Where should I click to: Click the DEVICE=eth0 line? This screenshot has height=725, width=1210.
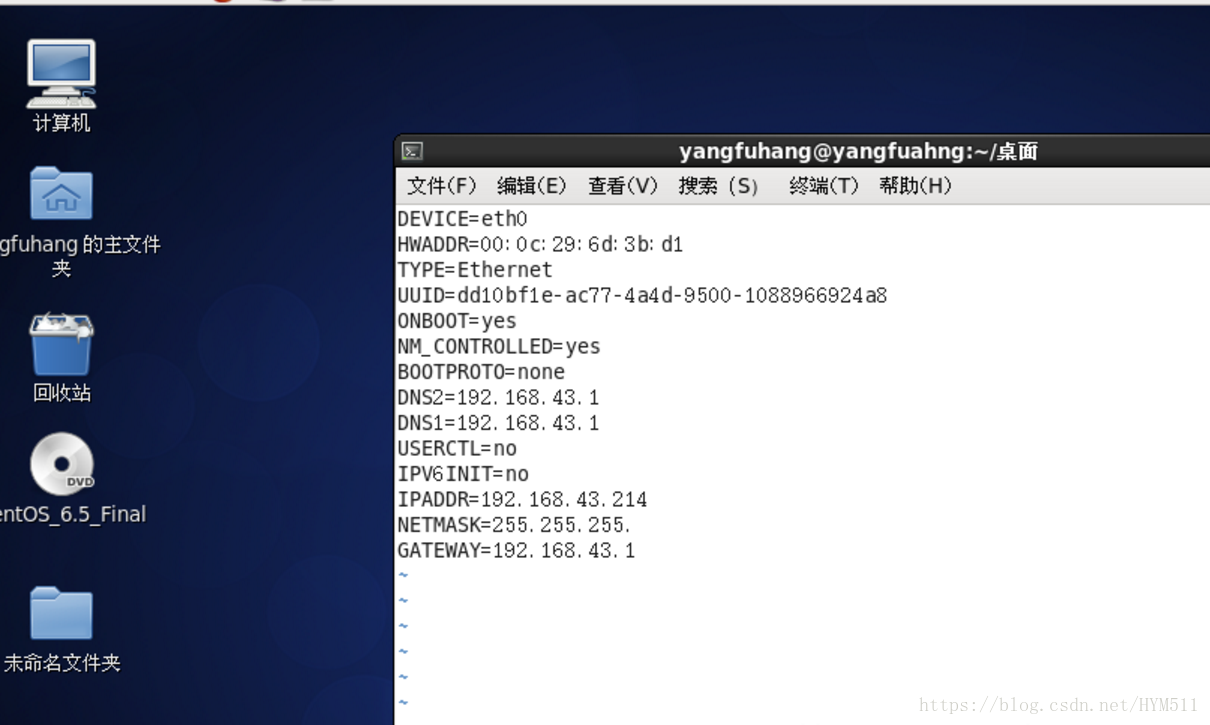[x=462, y=219]
